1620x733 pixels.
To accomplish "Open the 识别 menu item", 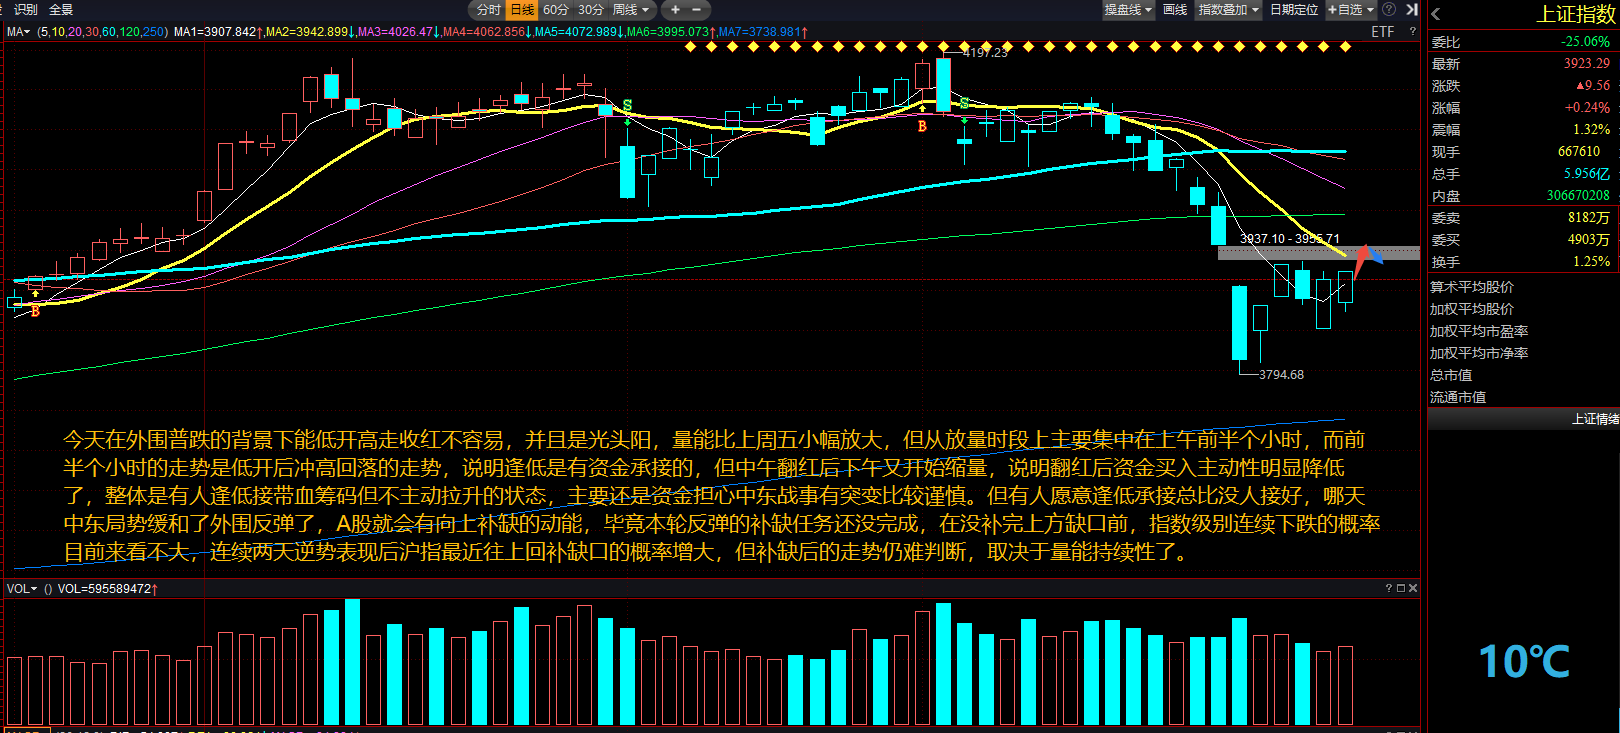I will [x=26, y=10].
